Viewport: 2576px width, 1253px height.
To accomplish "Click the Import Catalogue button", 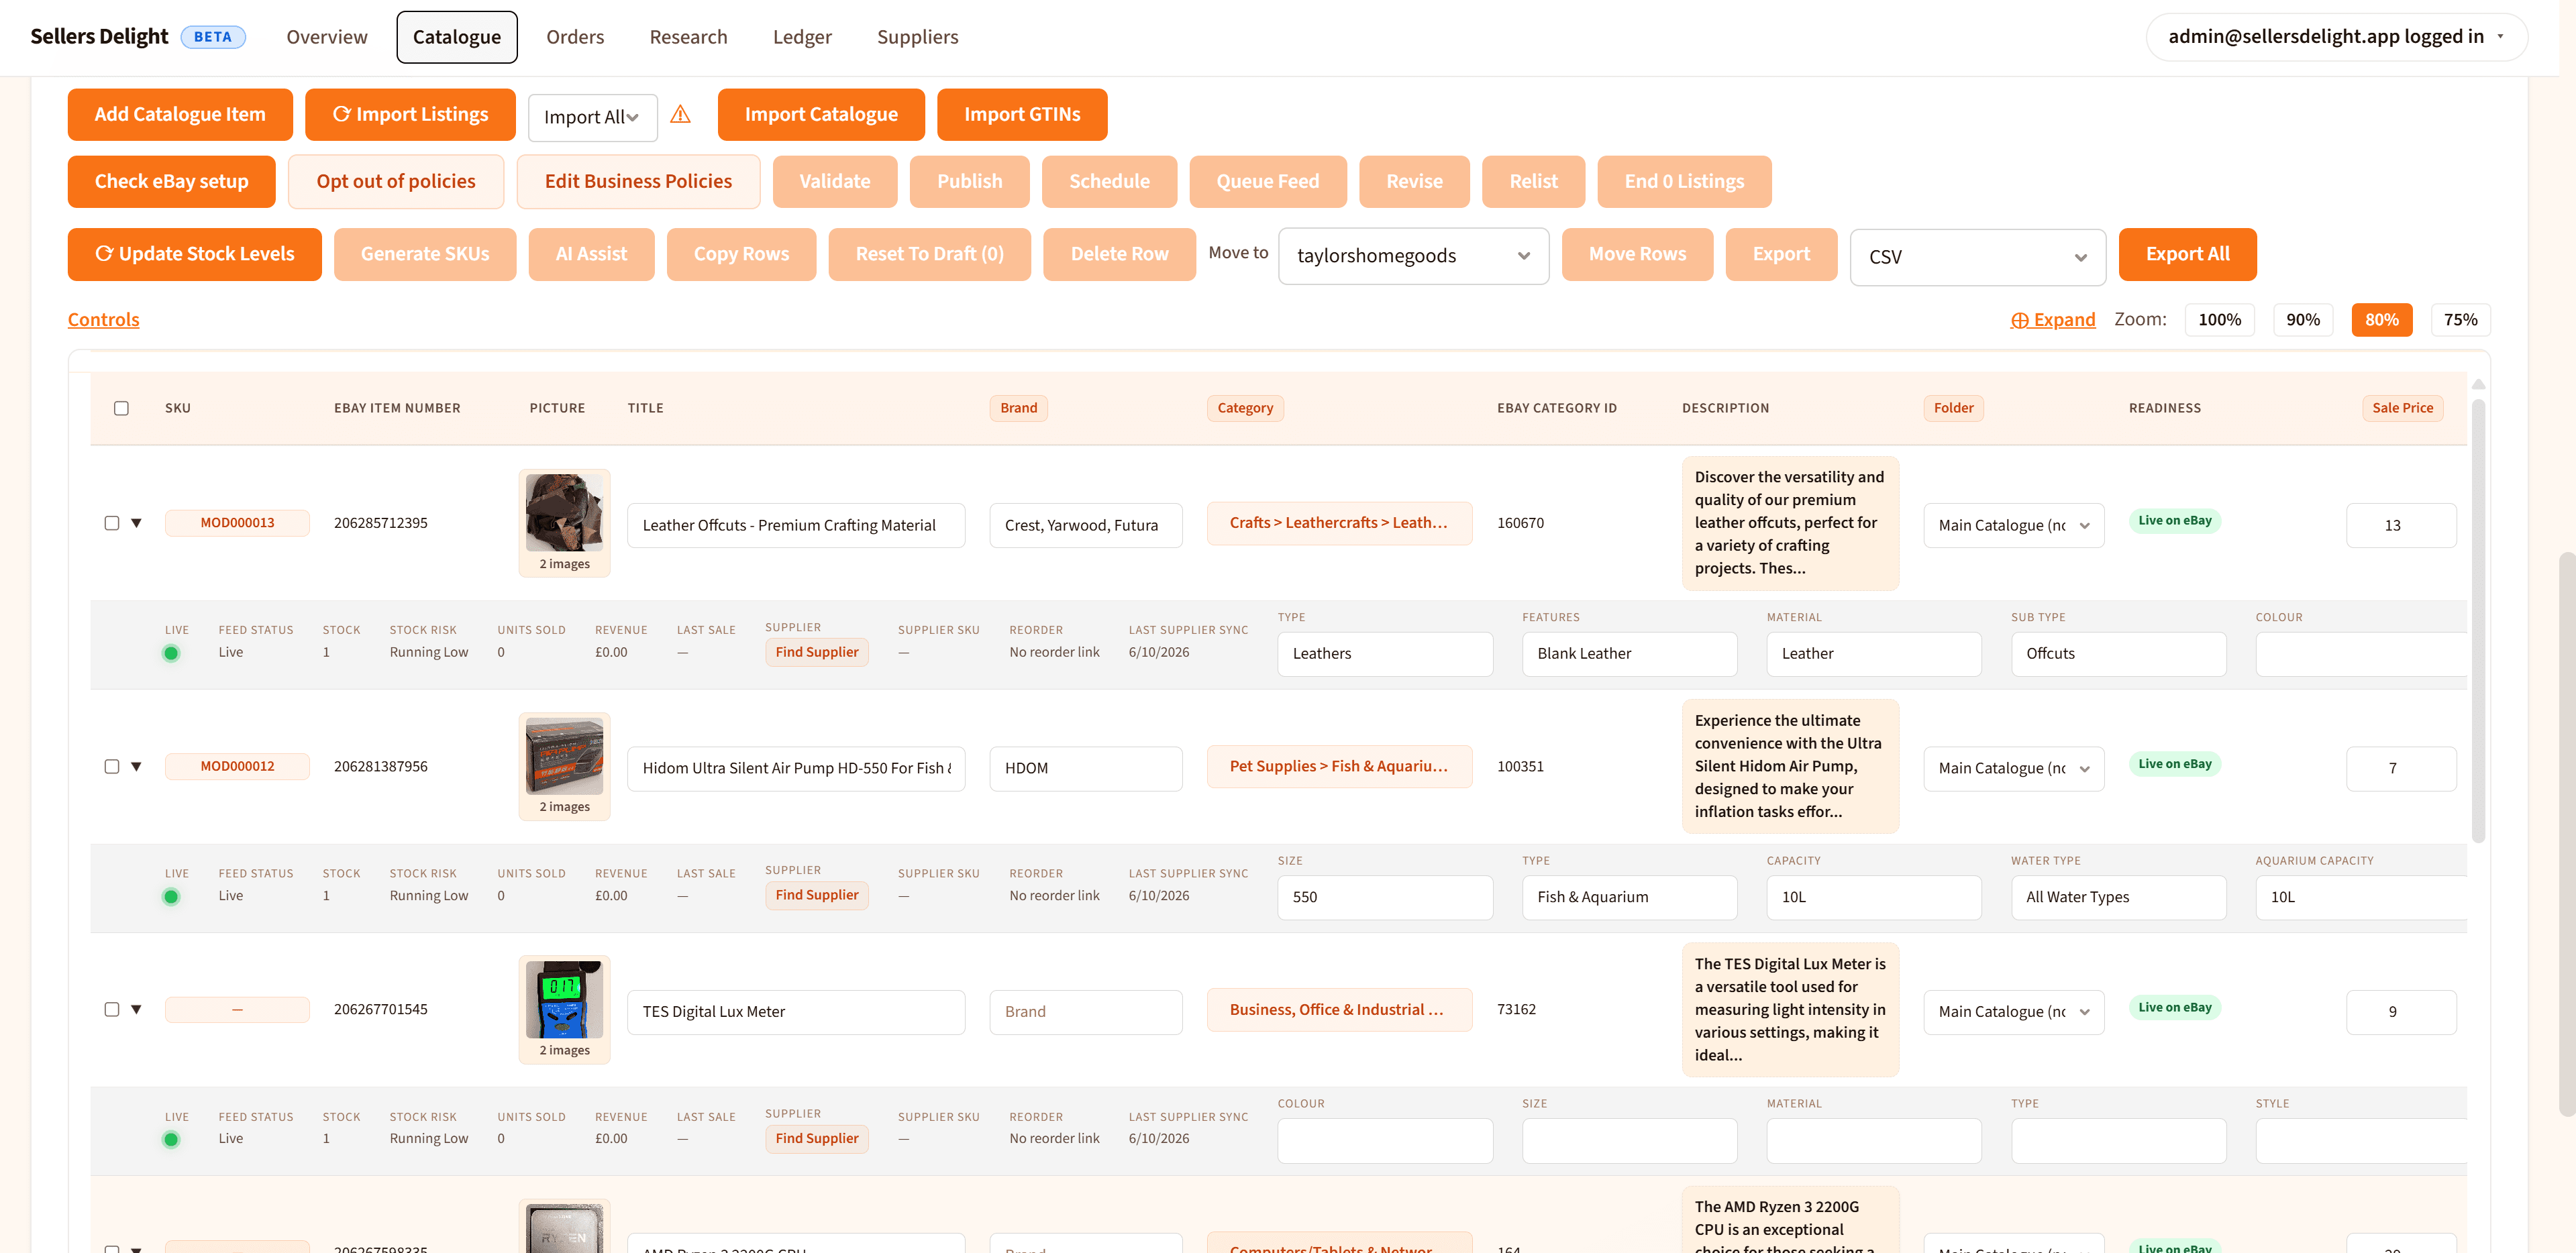I will click(821, 114).
